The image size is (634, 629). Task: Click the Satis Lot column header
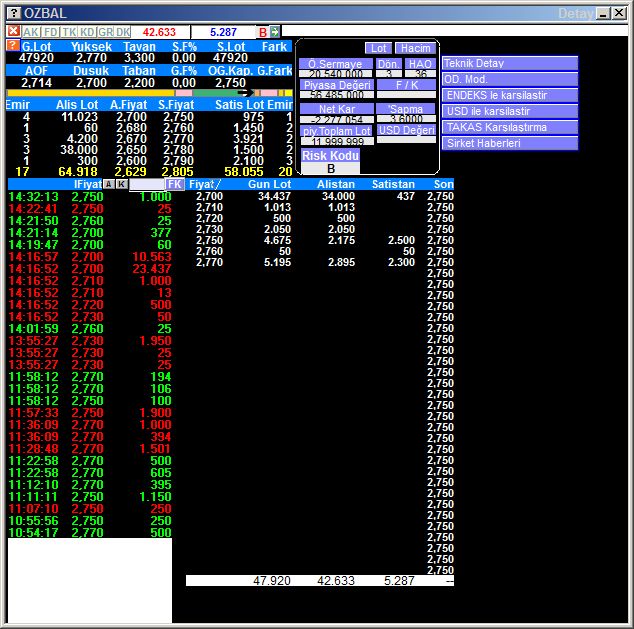239,105
